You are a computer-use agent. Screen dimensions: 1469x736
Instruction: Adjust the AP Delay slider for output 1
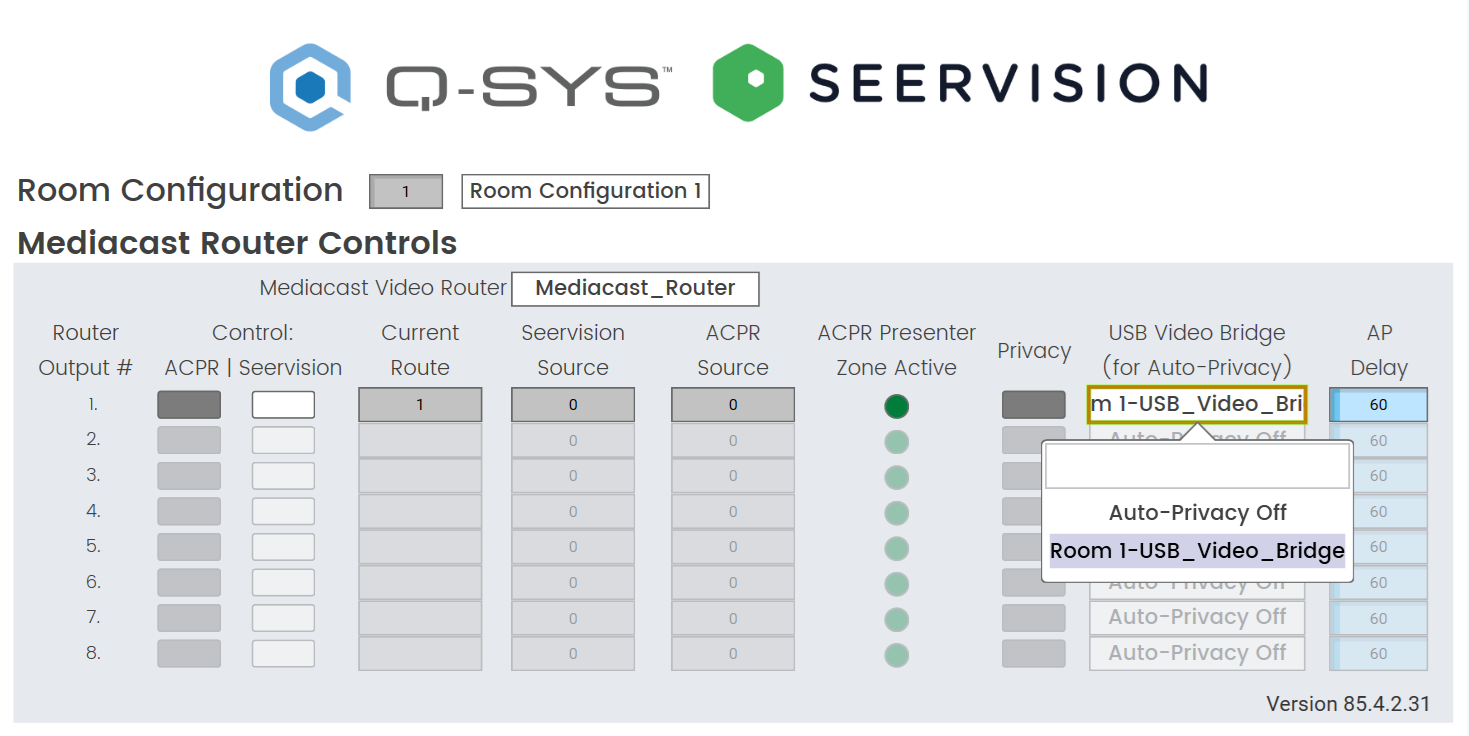point(1379,405)
